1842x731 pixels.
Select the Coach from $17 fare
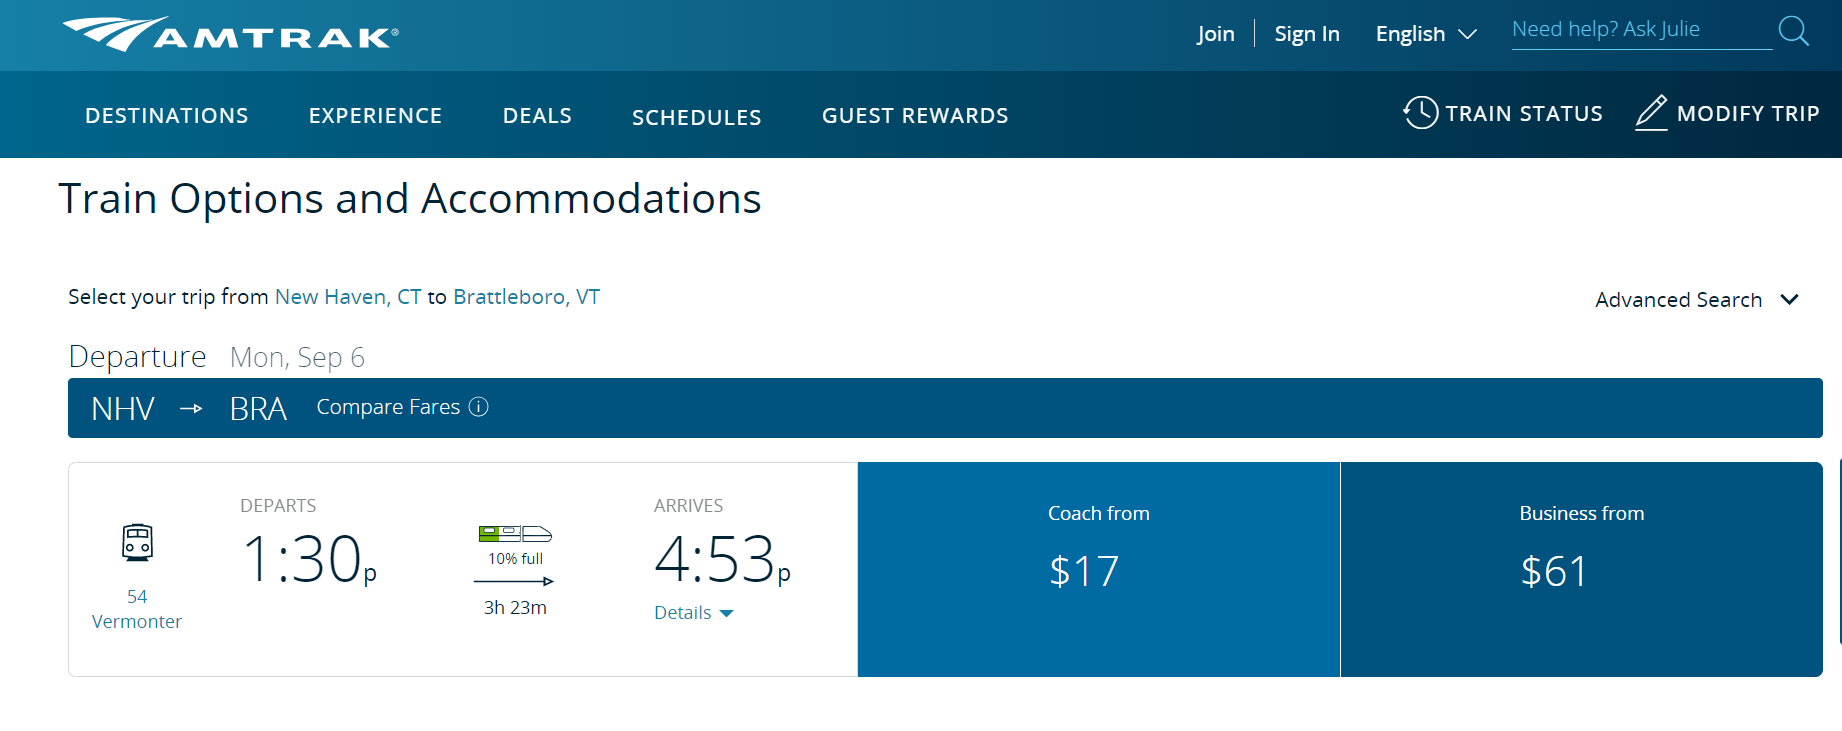tap(1098, 569)
